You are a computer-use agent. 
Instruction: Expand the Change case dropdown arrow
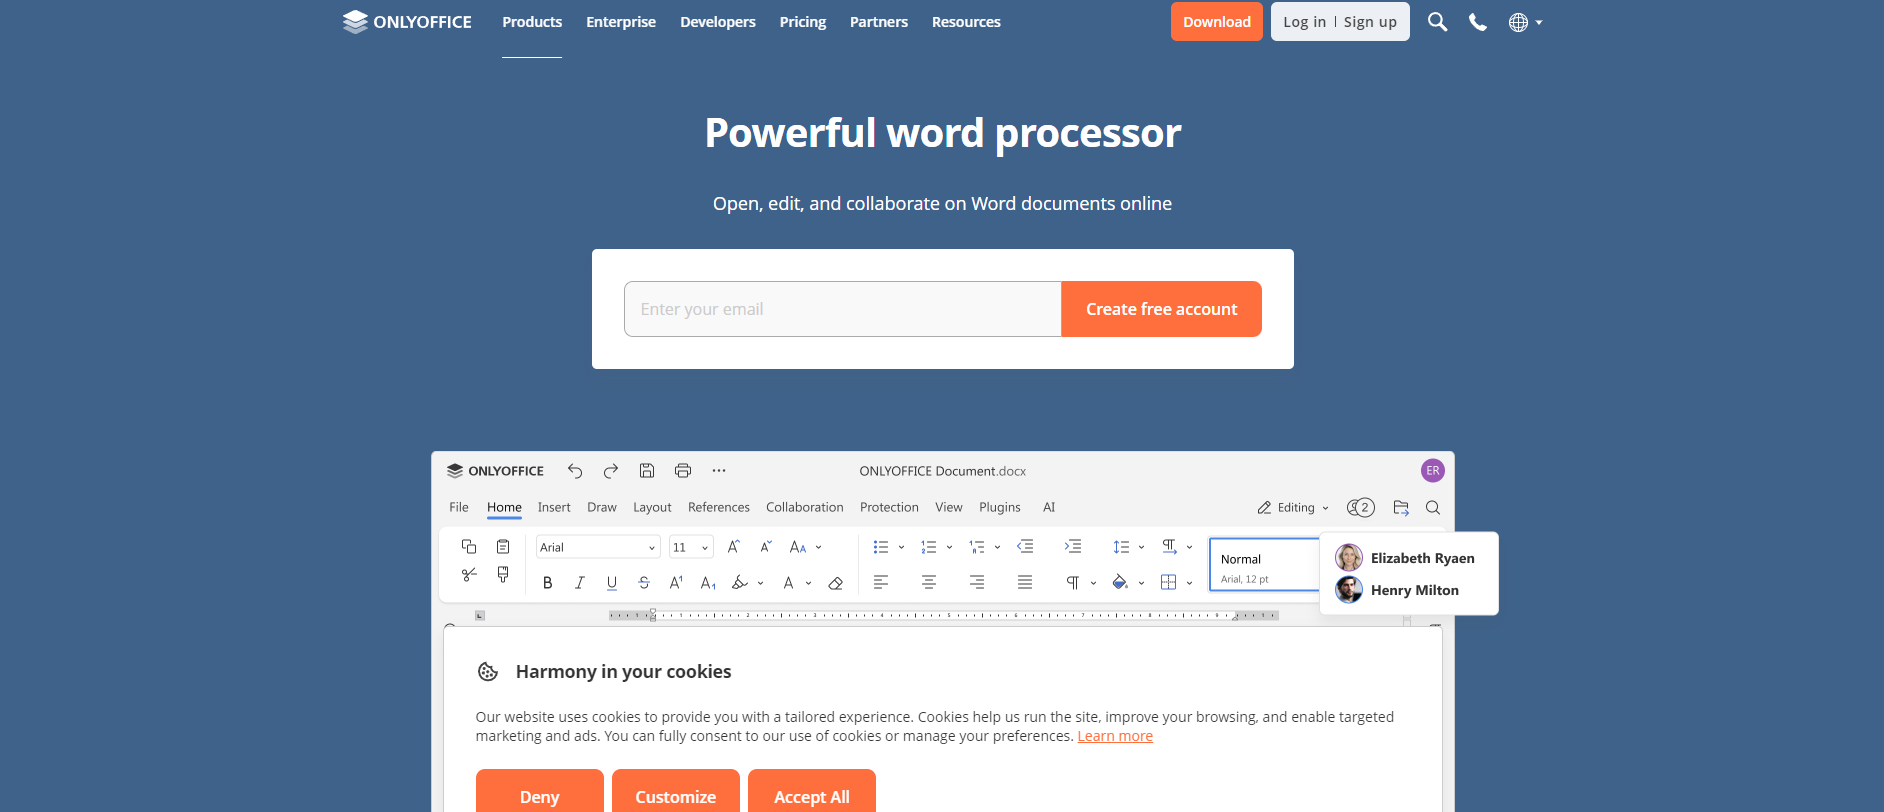coord(819,547)
